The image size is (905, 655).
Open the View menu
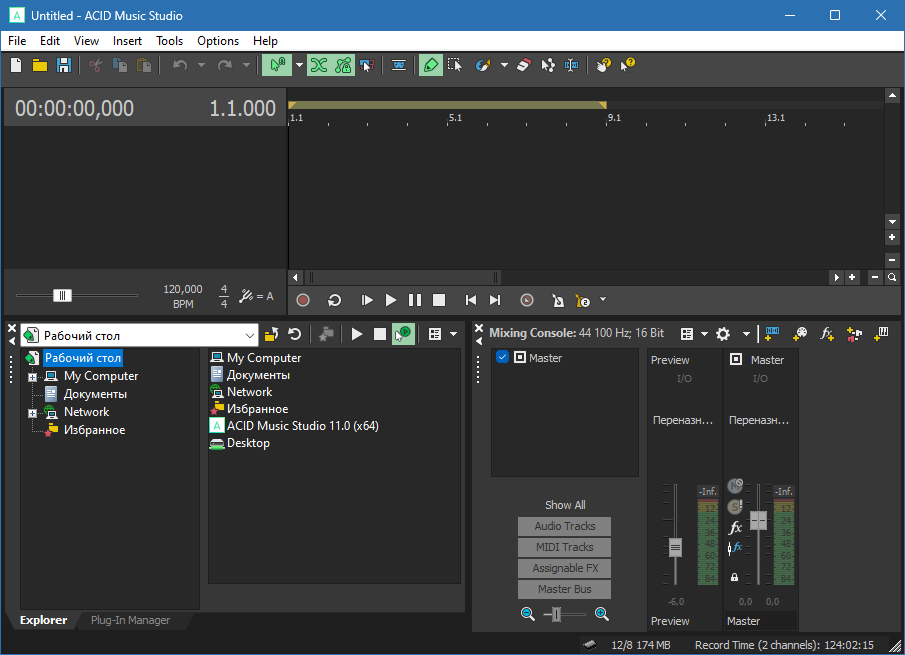pos(86,41)
